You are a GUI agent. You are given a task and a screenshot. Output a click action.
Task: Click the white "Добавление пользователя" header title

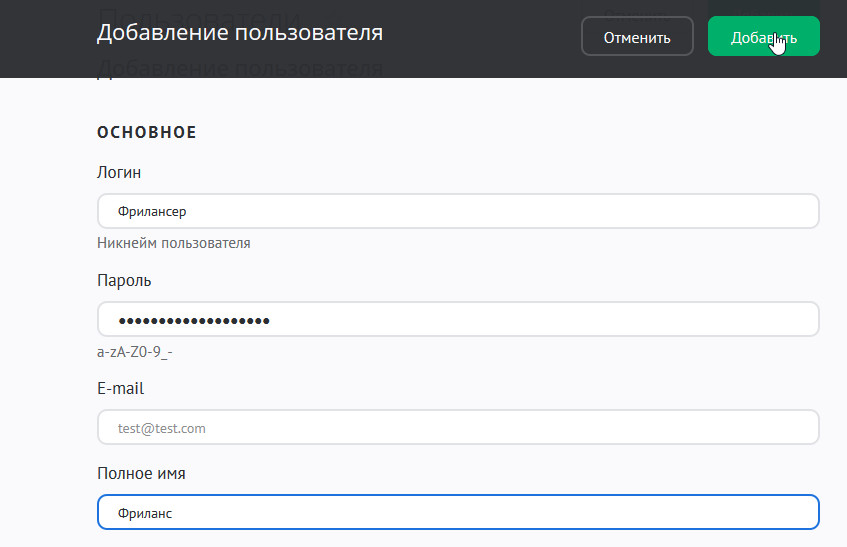(x=239, y=33)
